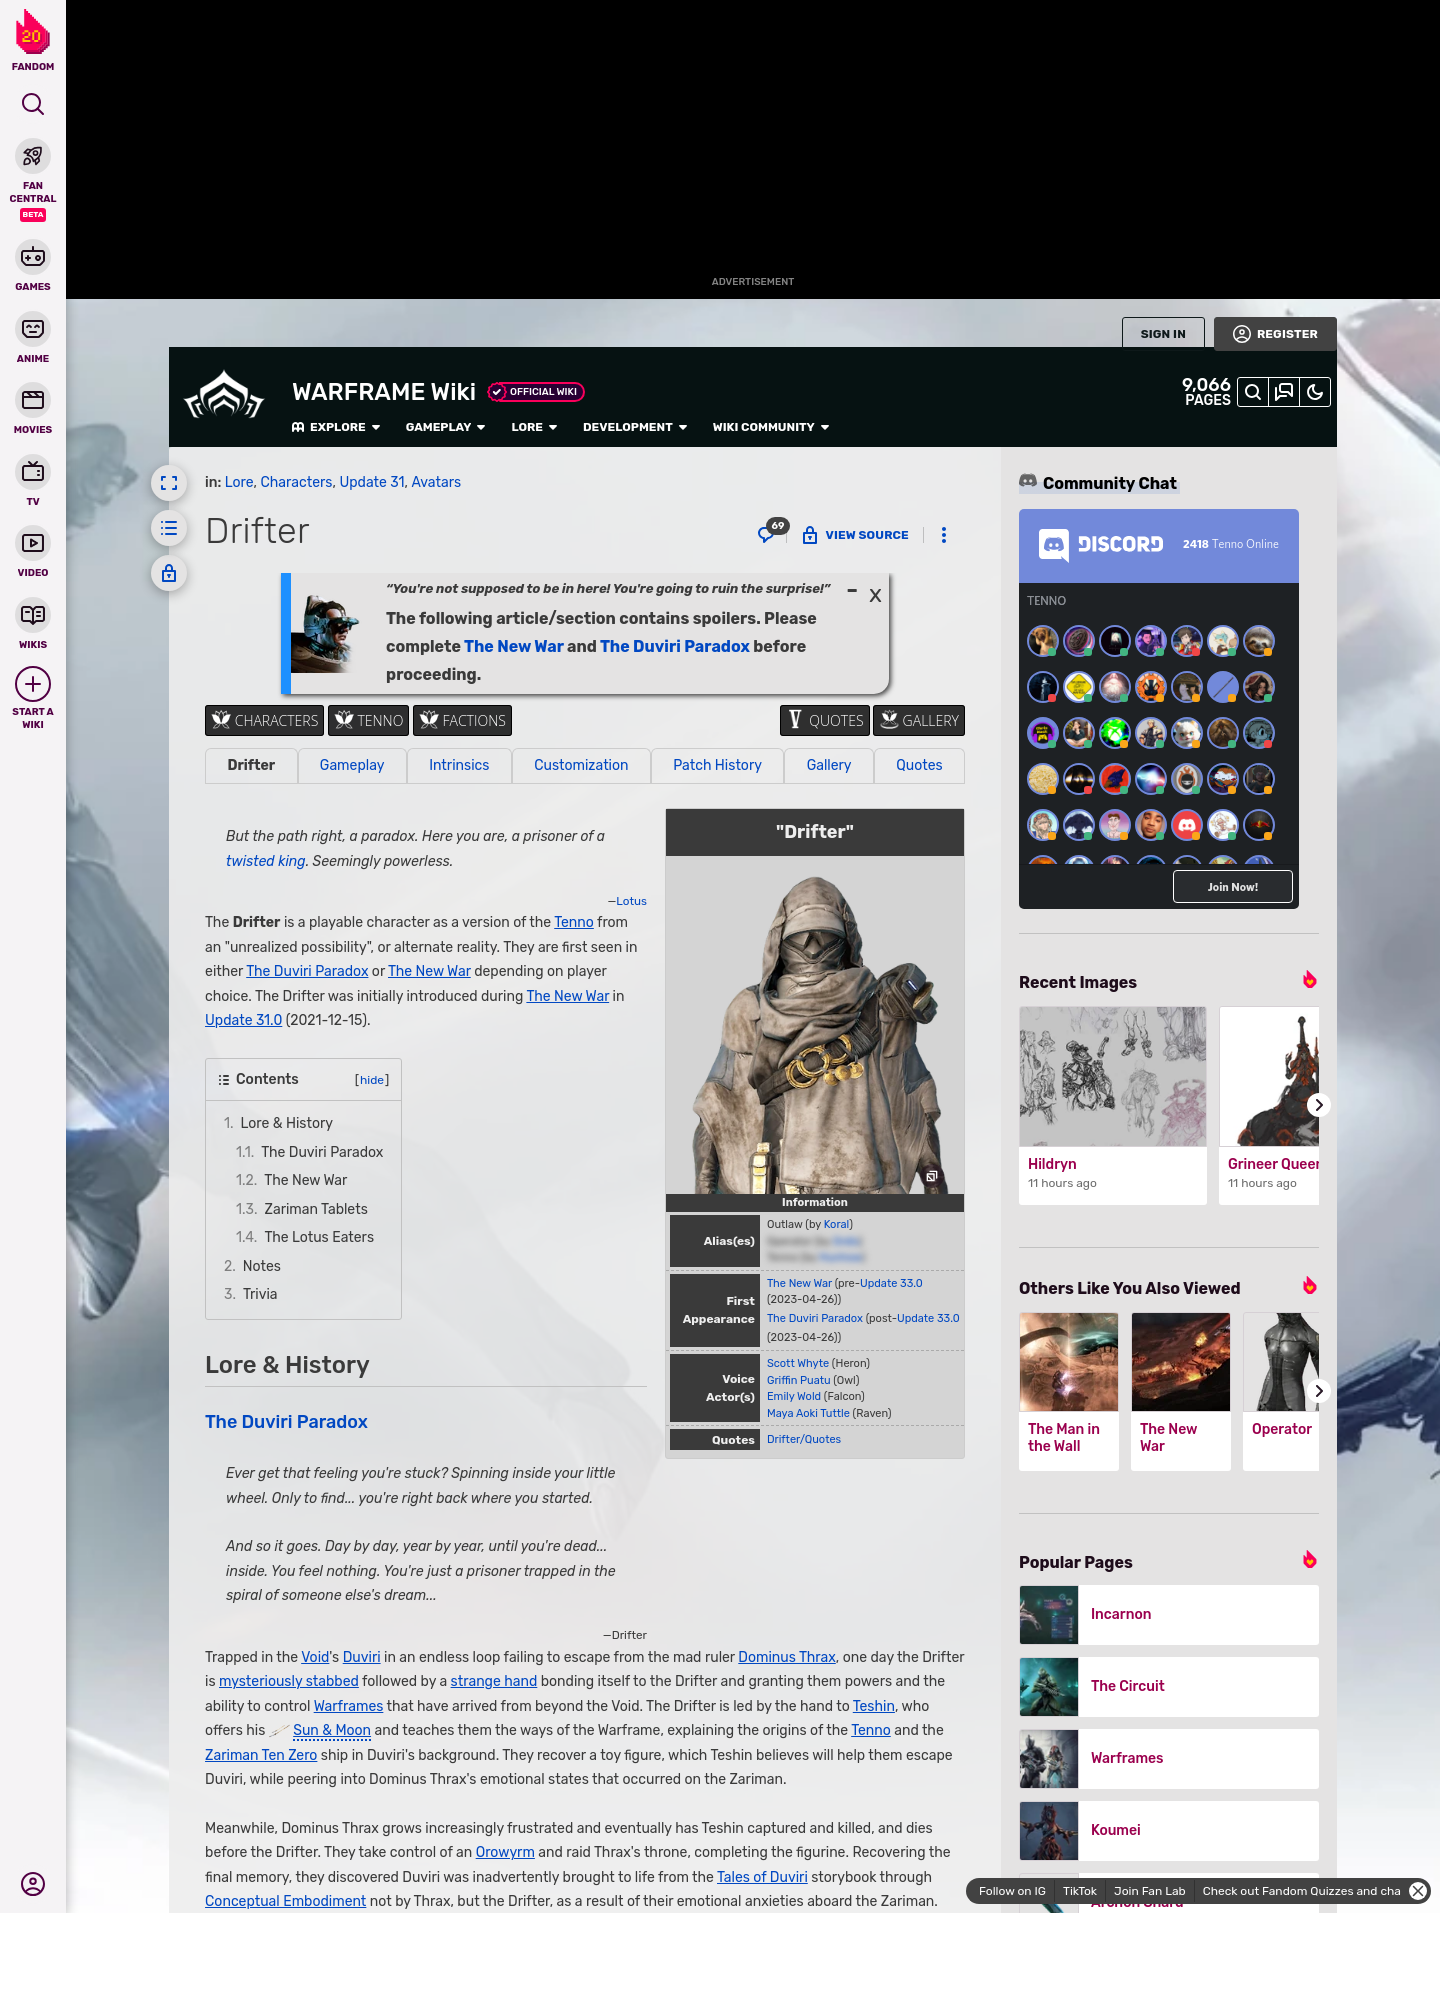1440x2000 pixels.
Task: Open the Dominus Thrax article link
Action: (787, 1657)
